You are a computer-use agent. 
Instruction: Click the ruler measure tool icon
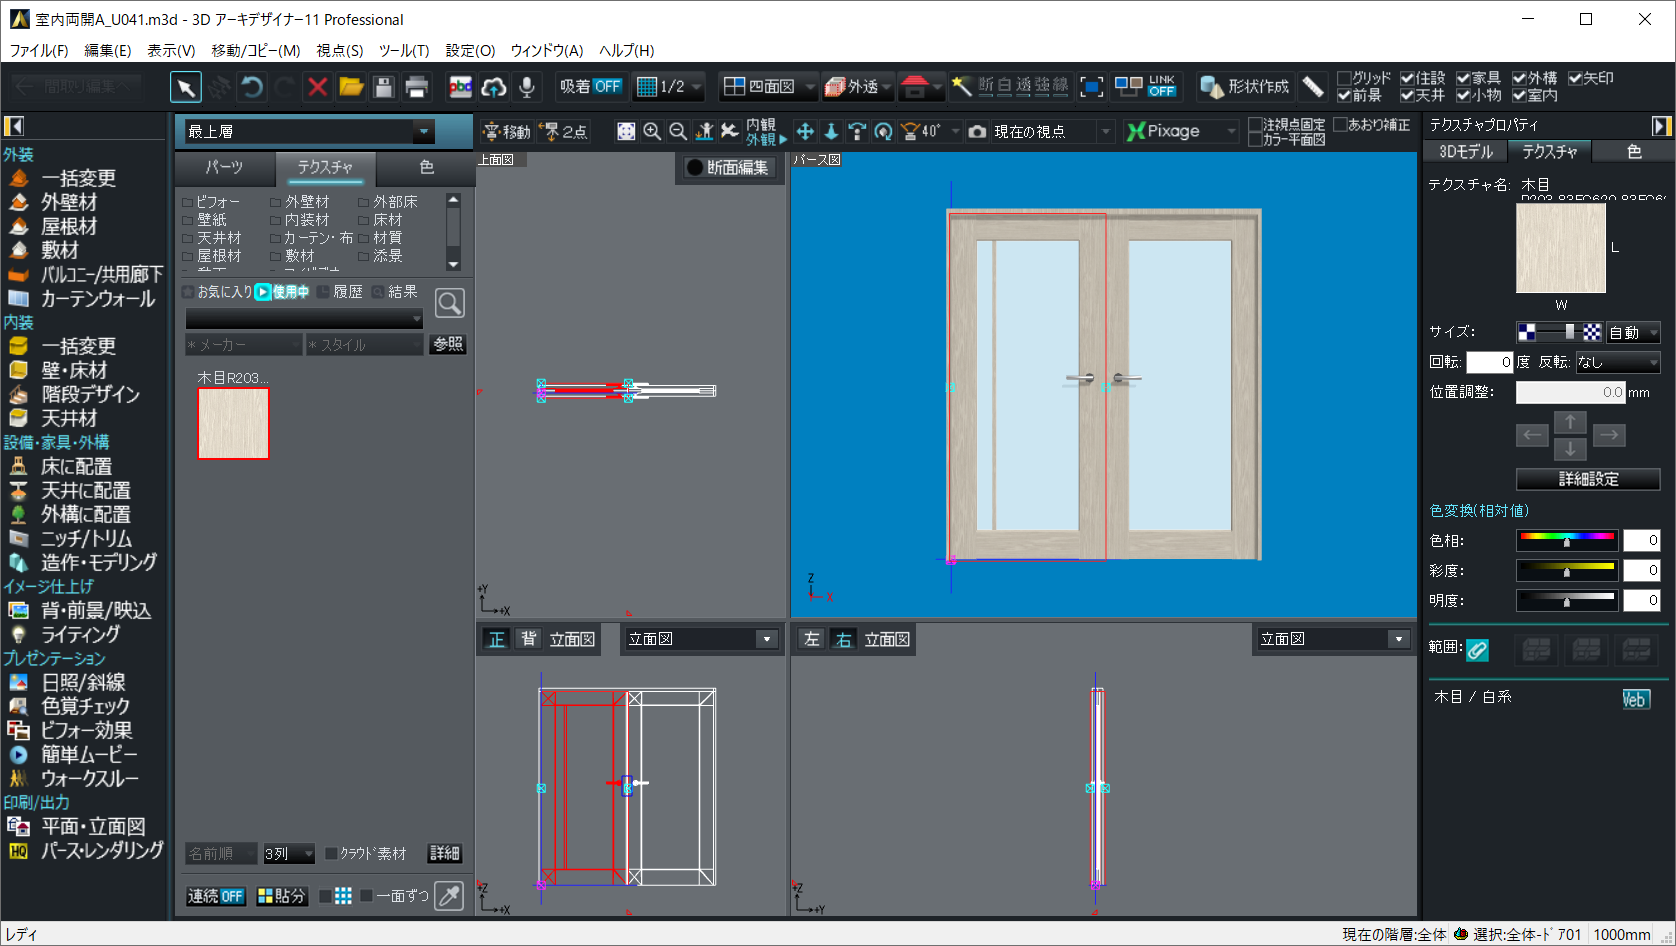1313,87
